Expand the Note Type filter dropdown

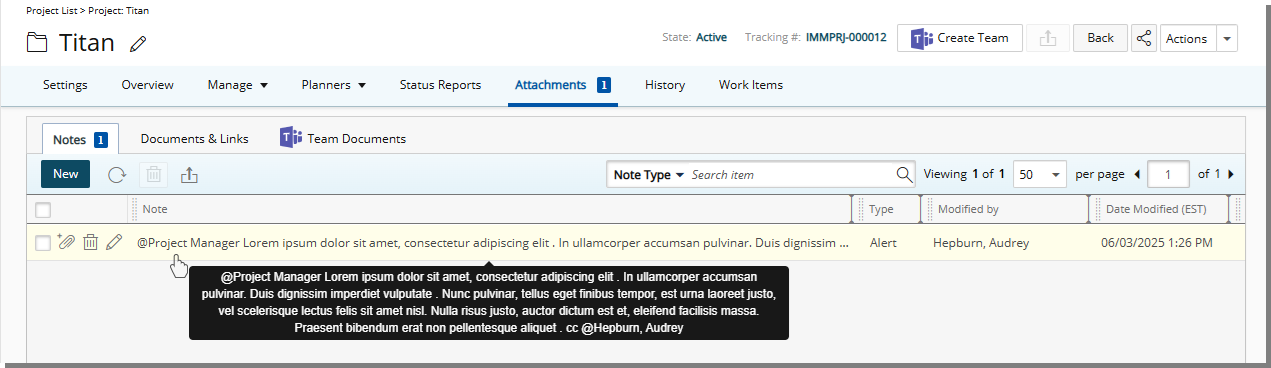[x=649, y=174]
